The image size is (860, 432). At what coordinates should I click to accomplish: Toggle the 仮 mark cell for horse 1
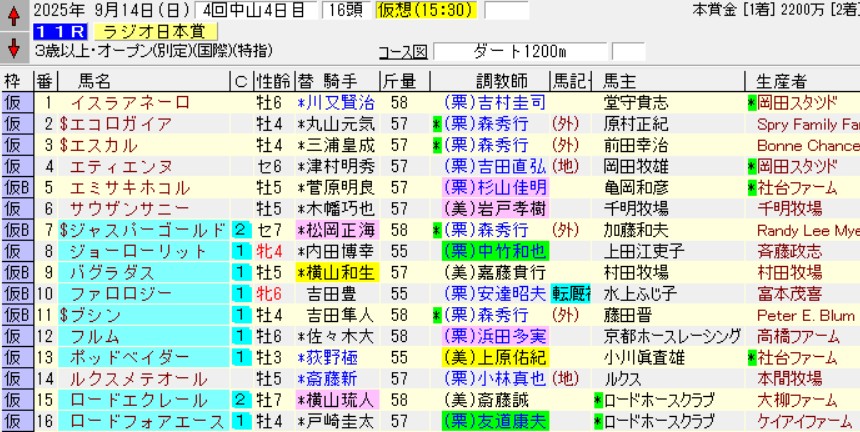(14, 103)
